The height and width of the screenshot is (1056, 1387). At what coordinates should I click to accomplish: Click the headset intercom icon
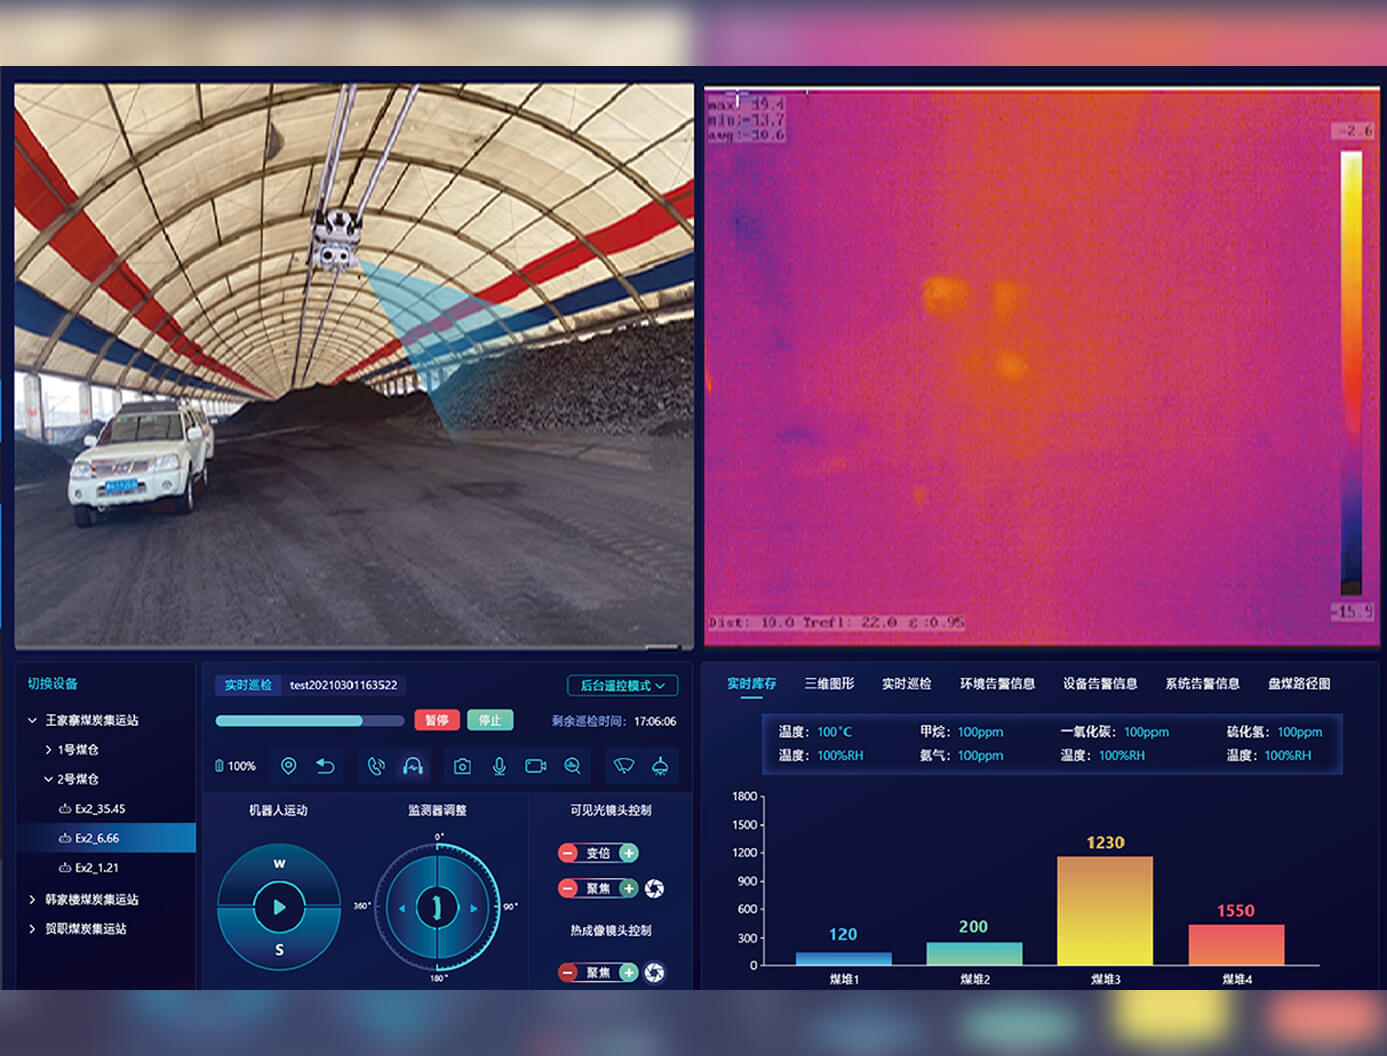click(x=413, y=766)
